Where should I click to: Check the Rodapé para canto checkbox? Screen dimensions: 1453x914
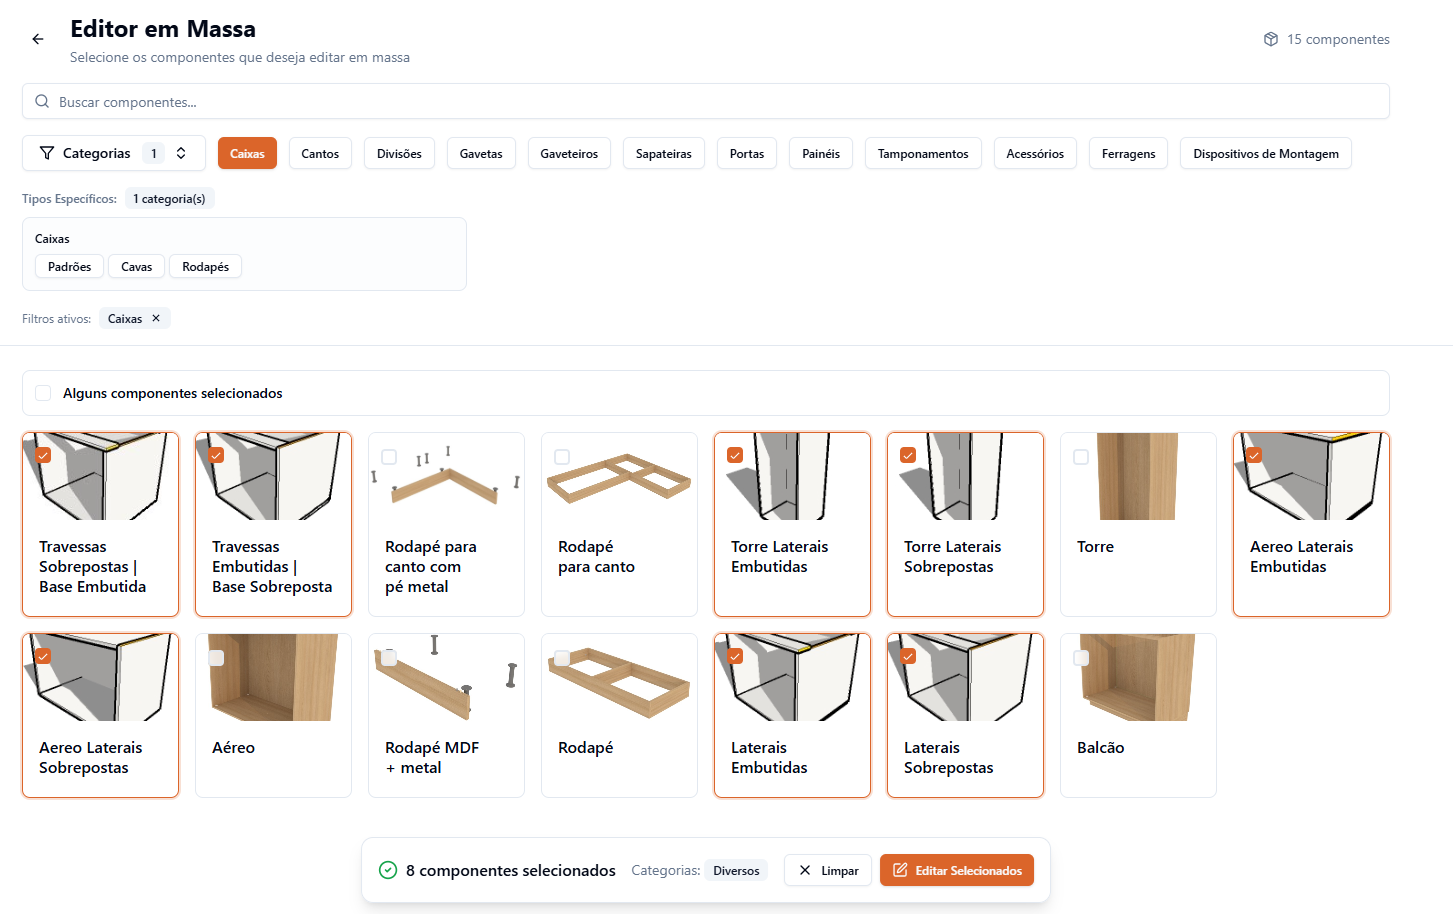pyautogui.click(x=562, y=457)
